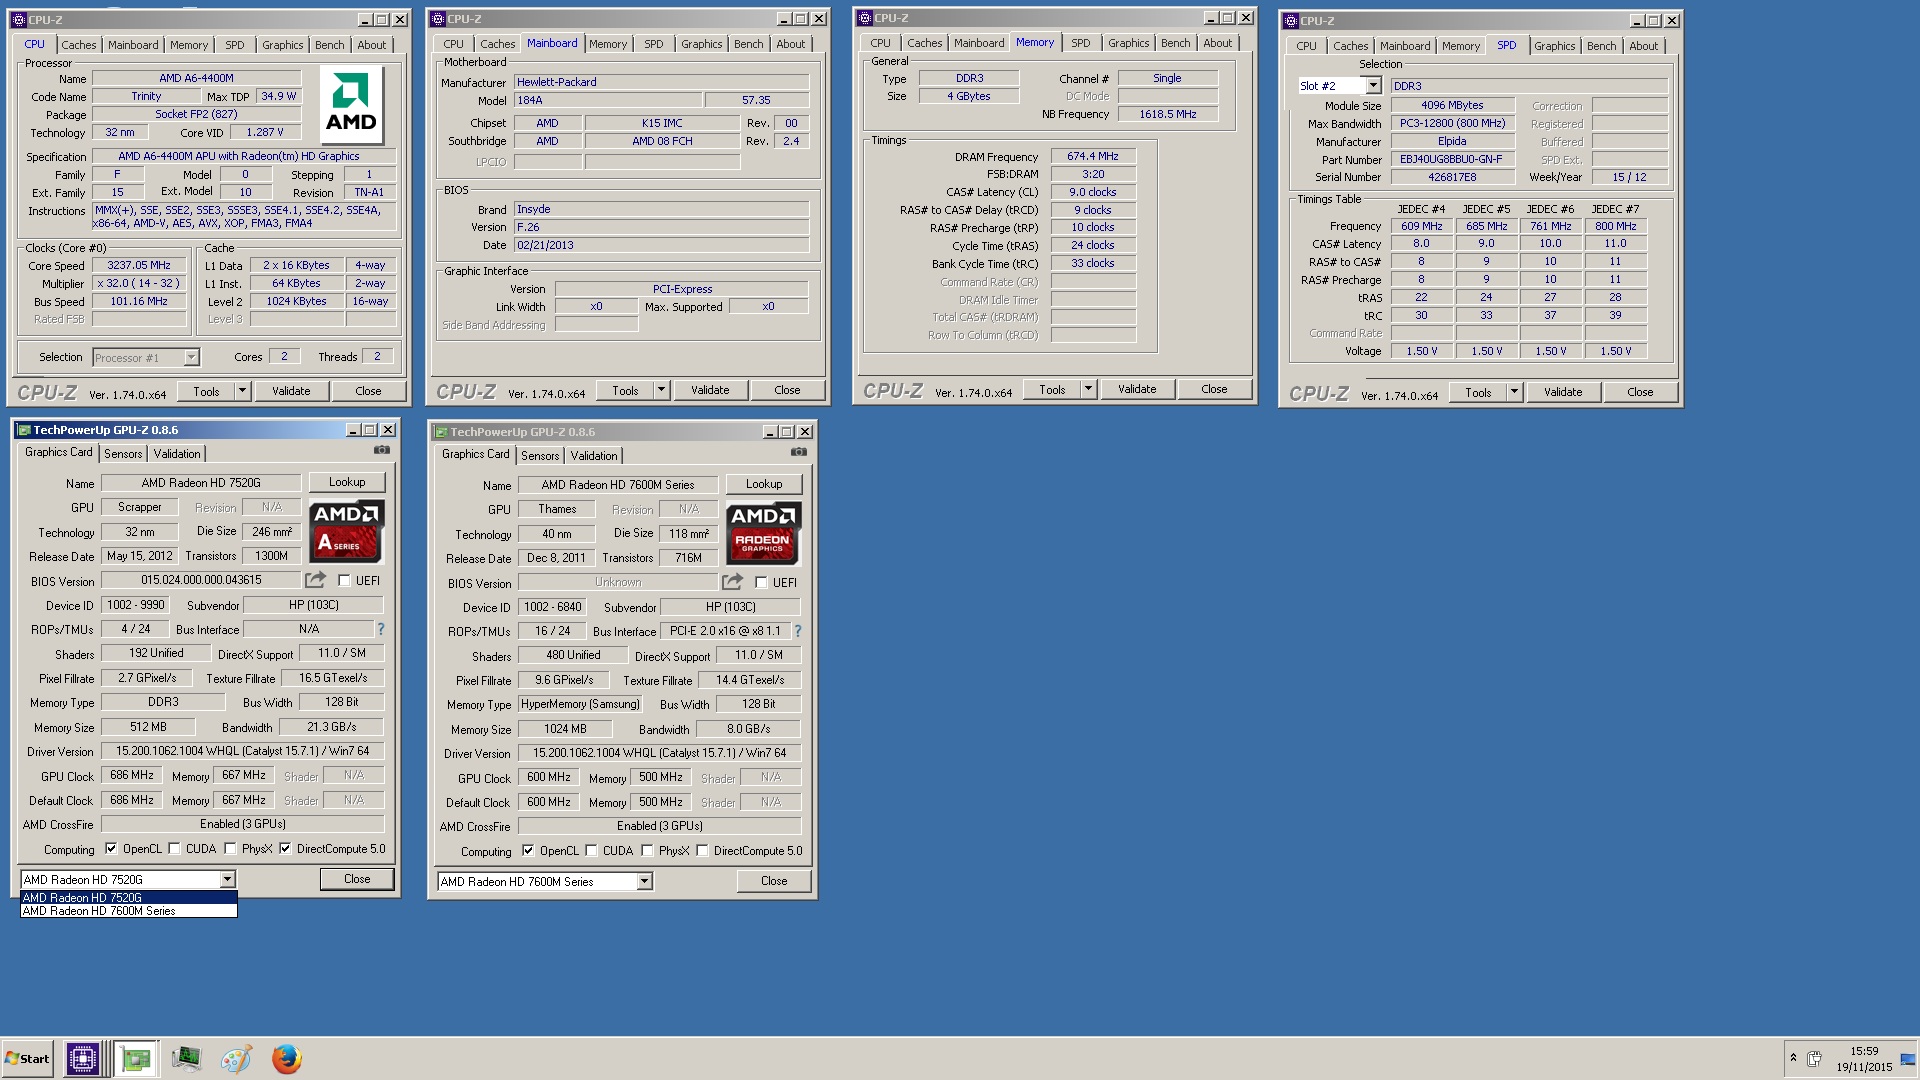Click BIOS export icon in HD 7520G GPU-Z
The image size is (1920, 1080).
[x=316, y=580]
